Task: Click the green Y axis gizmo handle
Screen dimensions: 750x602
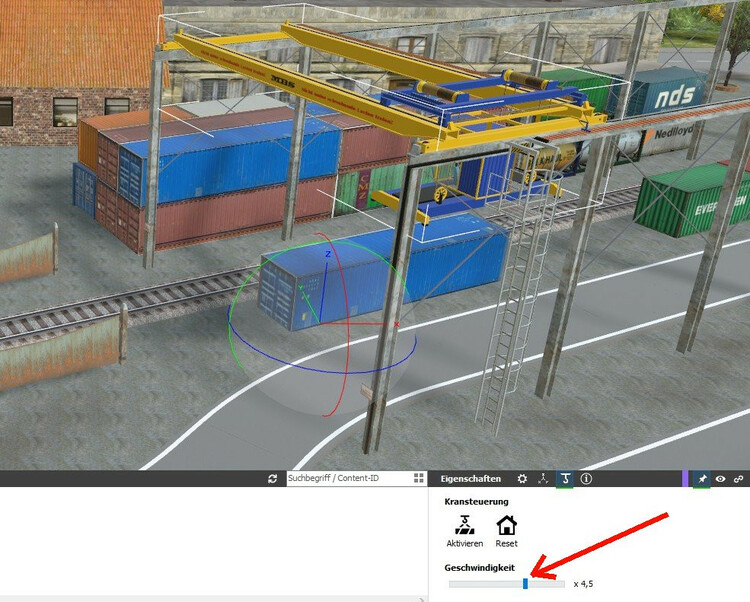Action: coord(301,287)
